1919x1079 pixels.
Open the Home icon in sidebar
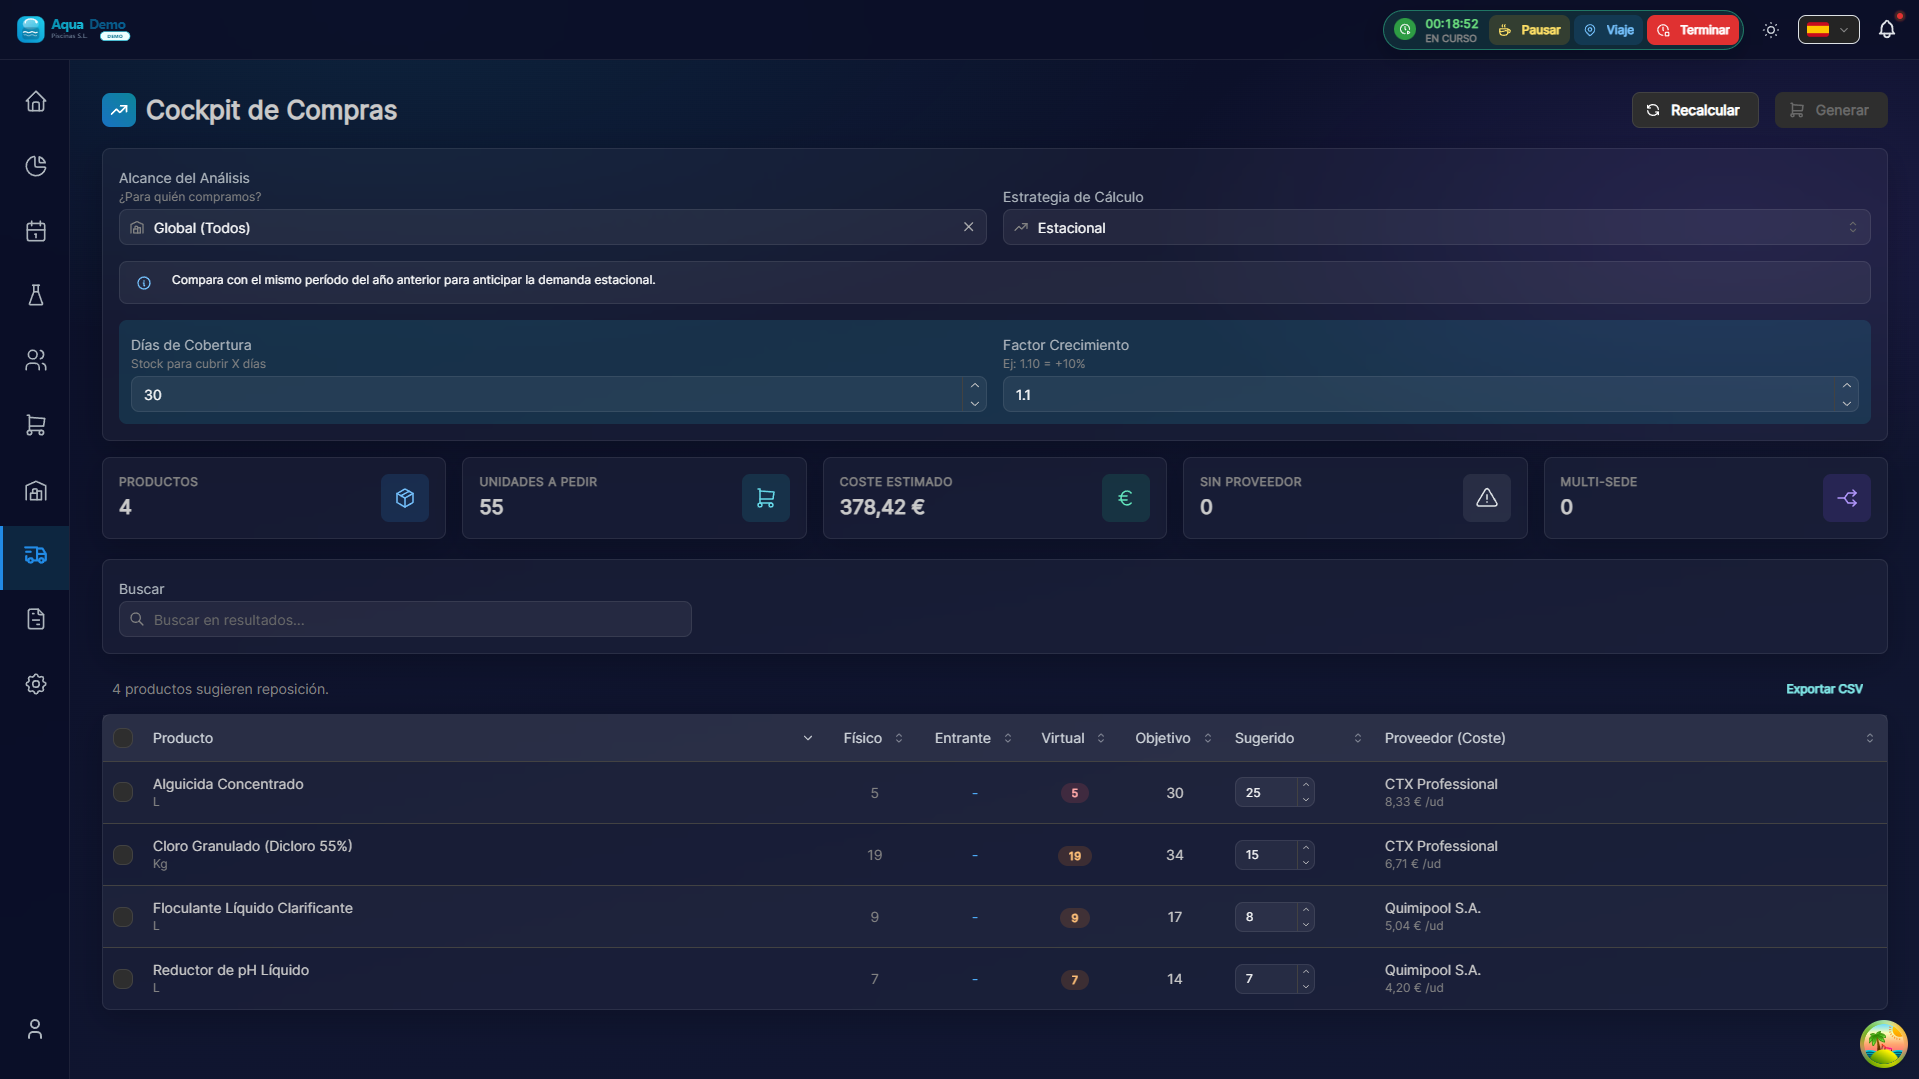coord(36,102)
